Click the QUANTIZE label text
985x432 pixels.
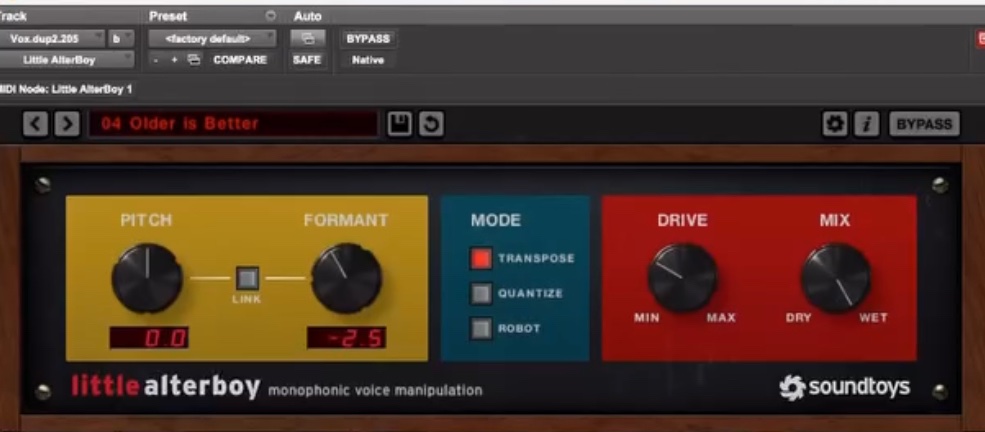(531, 293)
